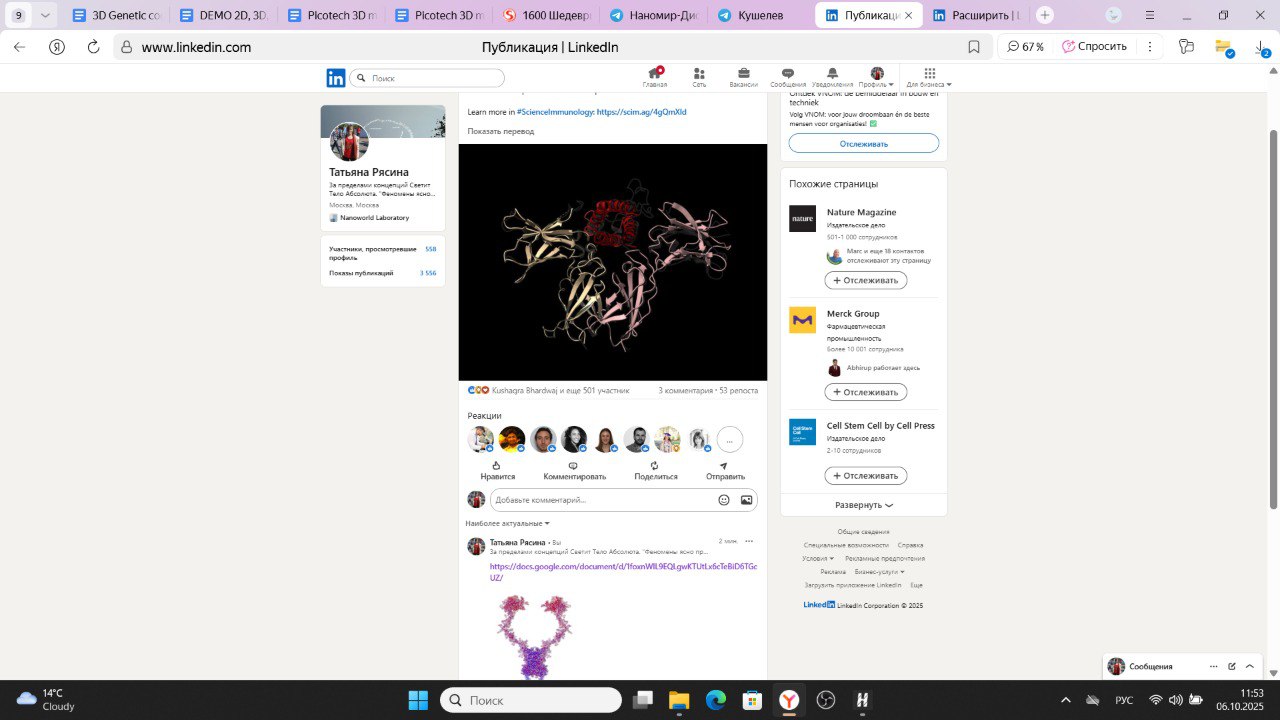Viewport: 1280px width, 720px height.
Task: Click the Поделиться repost icon
Action: pyautogui.click(x=655, y=466)
